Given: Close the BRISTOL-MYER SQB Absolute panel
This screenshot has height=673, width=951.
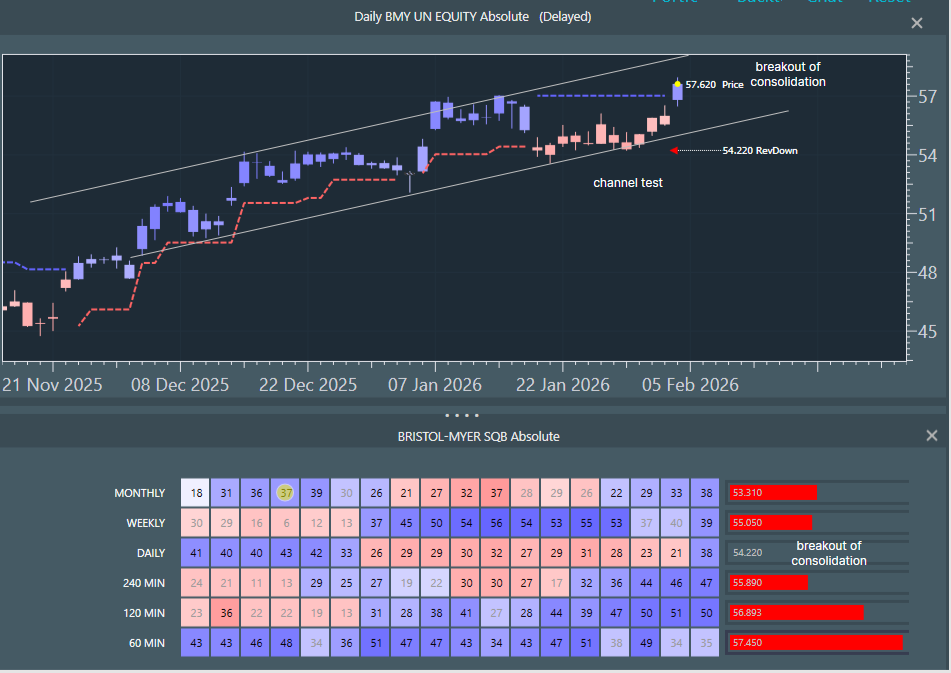Looking at the screenshot, I should pyautogui.click(x=932, y=436).
